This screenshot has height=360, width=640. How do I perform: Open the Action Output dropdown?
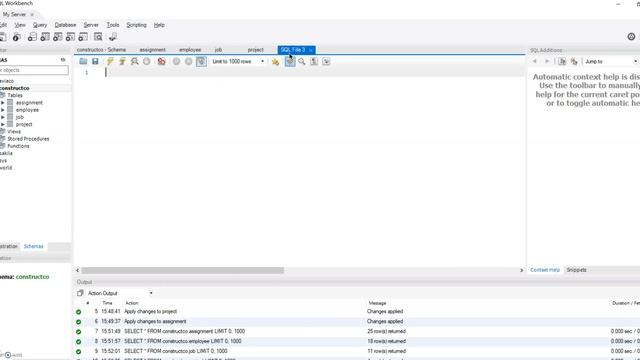[x=120, y=293]
